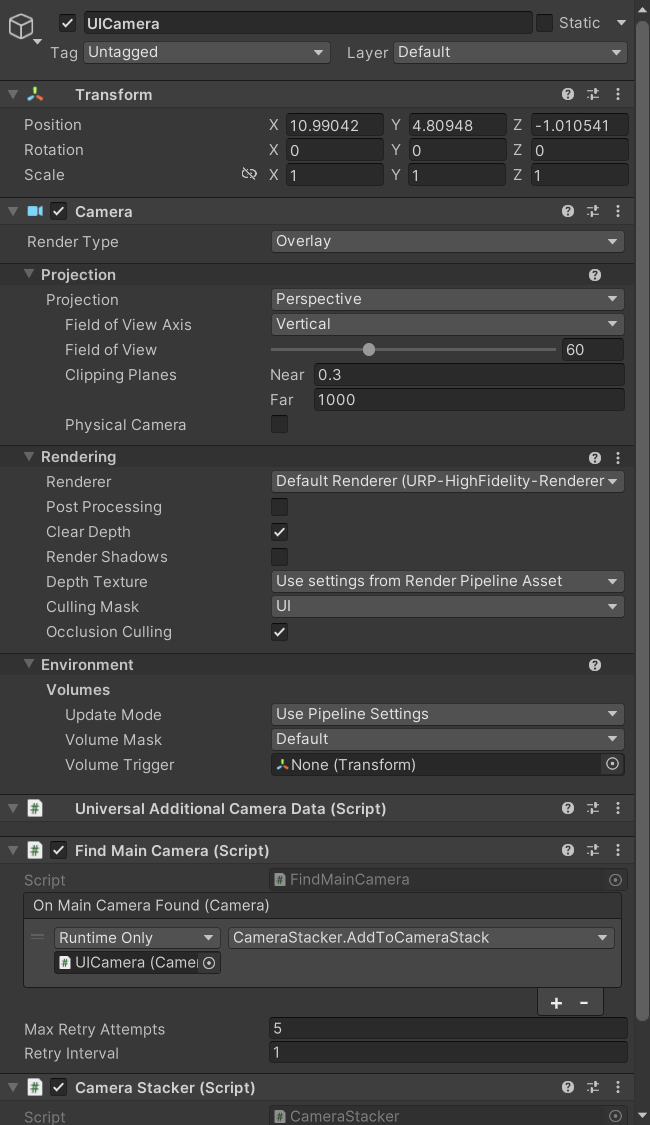Open Transform component presets icon
650x1125 pixels.
593,94
